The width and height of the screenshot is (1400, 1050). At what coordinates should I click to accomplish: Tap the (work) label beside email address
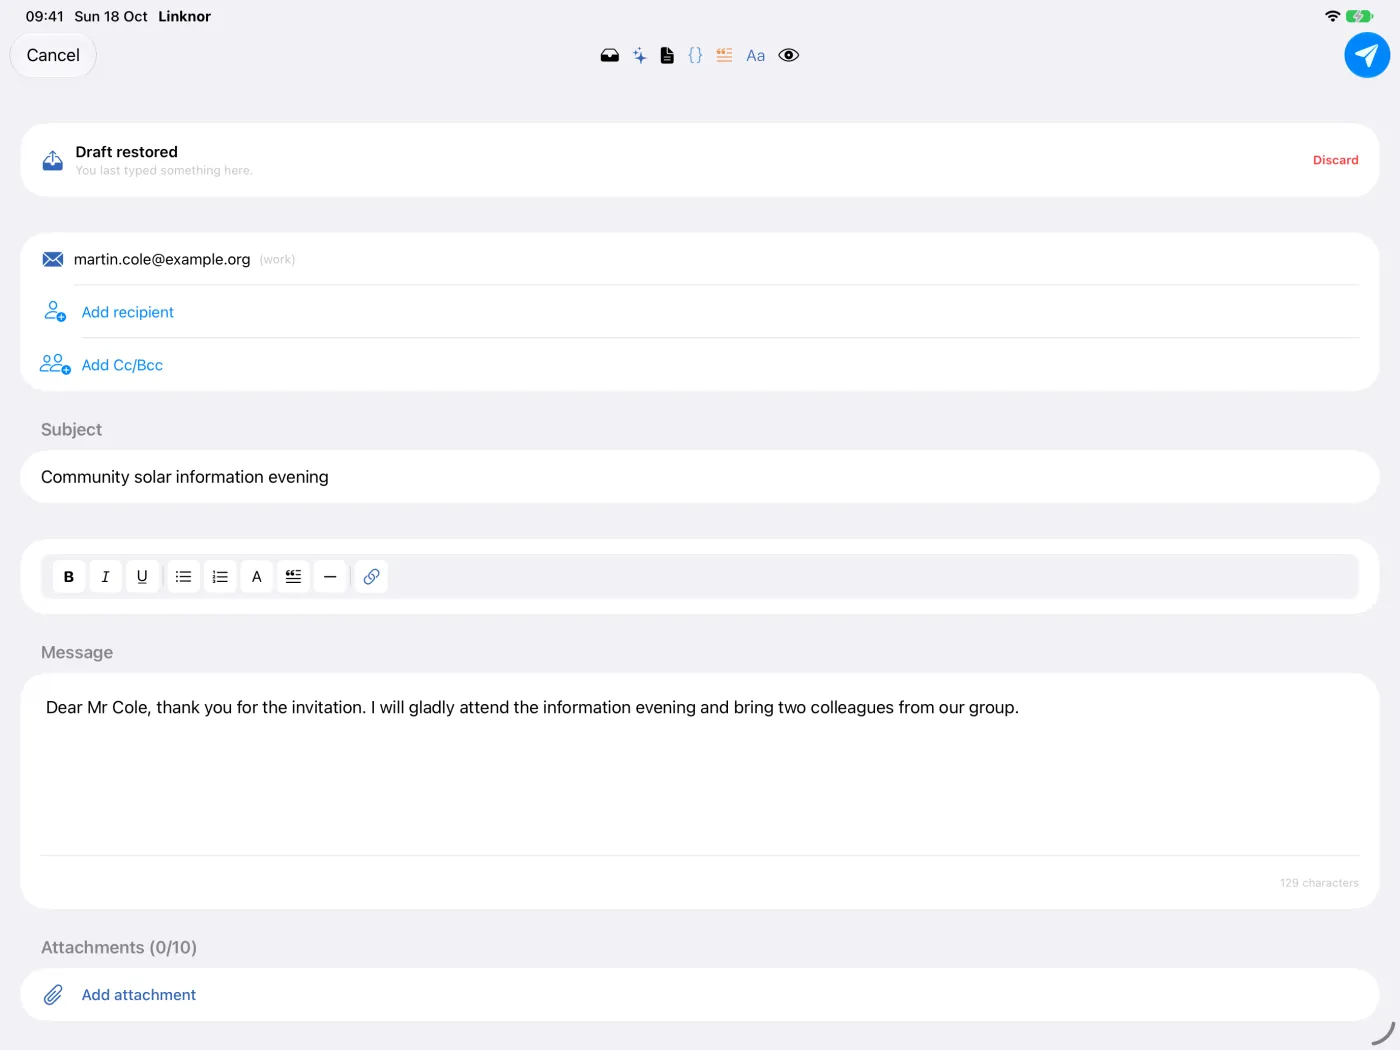[x=277, y=260]
